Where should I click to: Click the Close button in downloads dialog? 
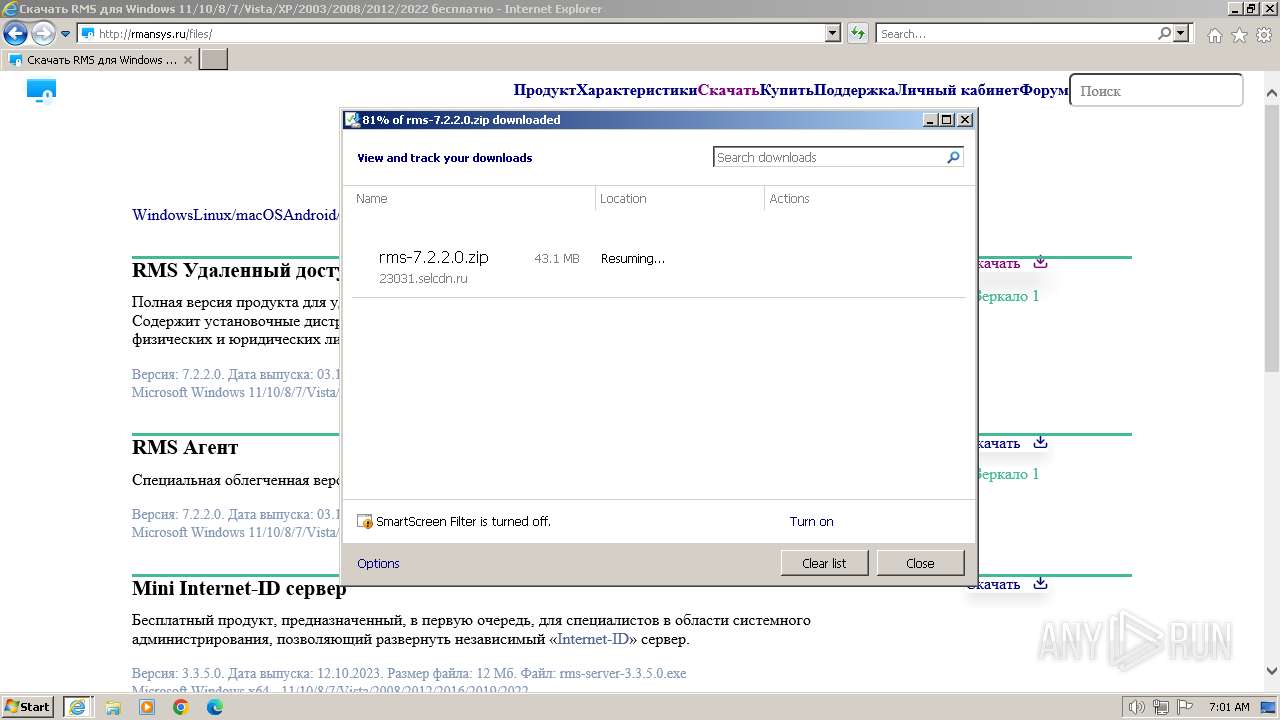(920, 563)
